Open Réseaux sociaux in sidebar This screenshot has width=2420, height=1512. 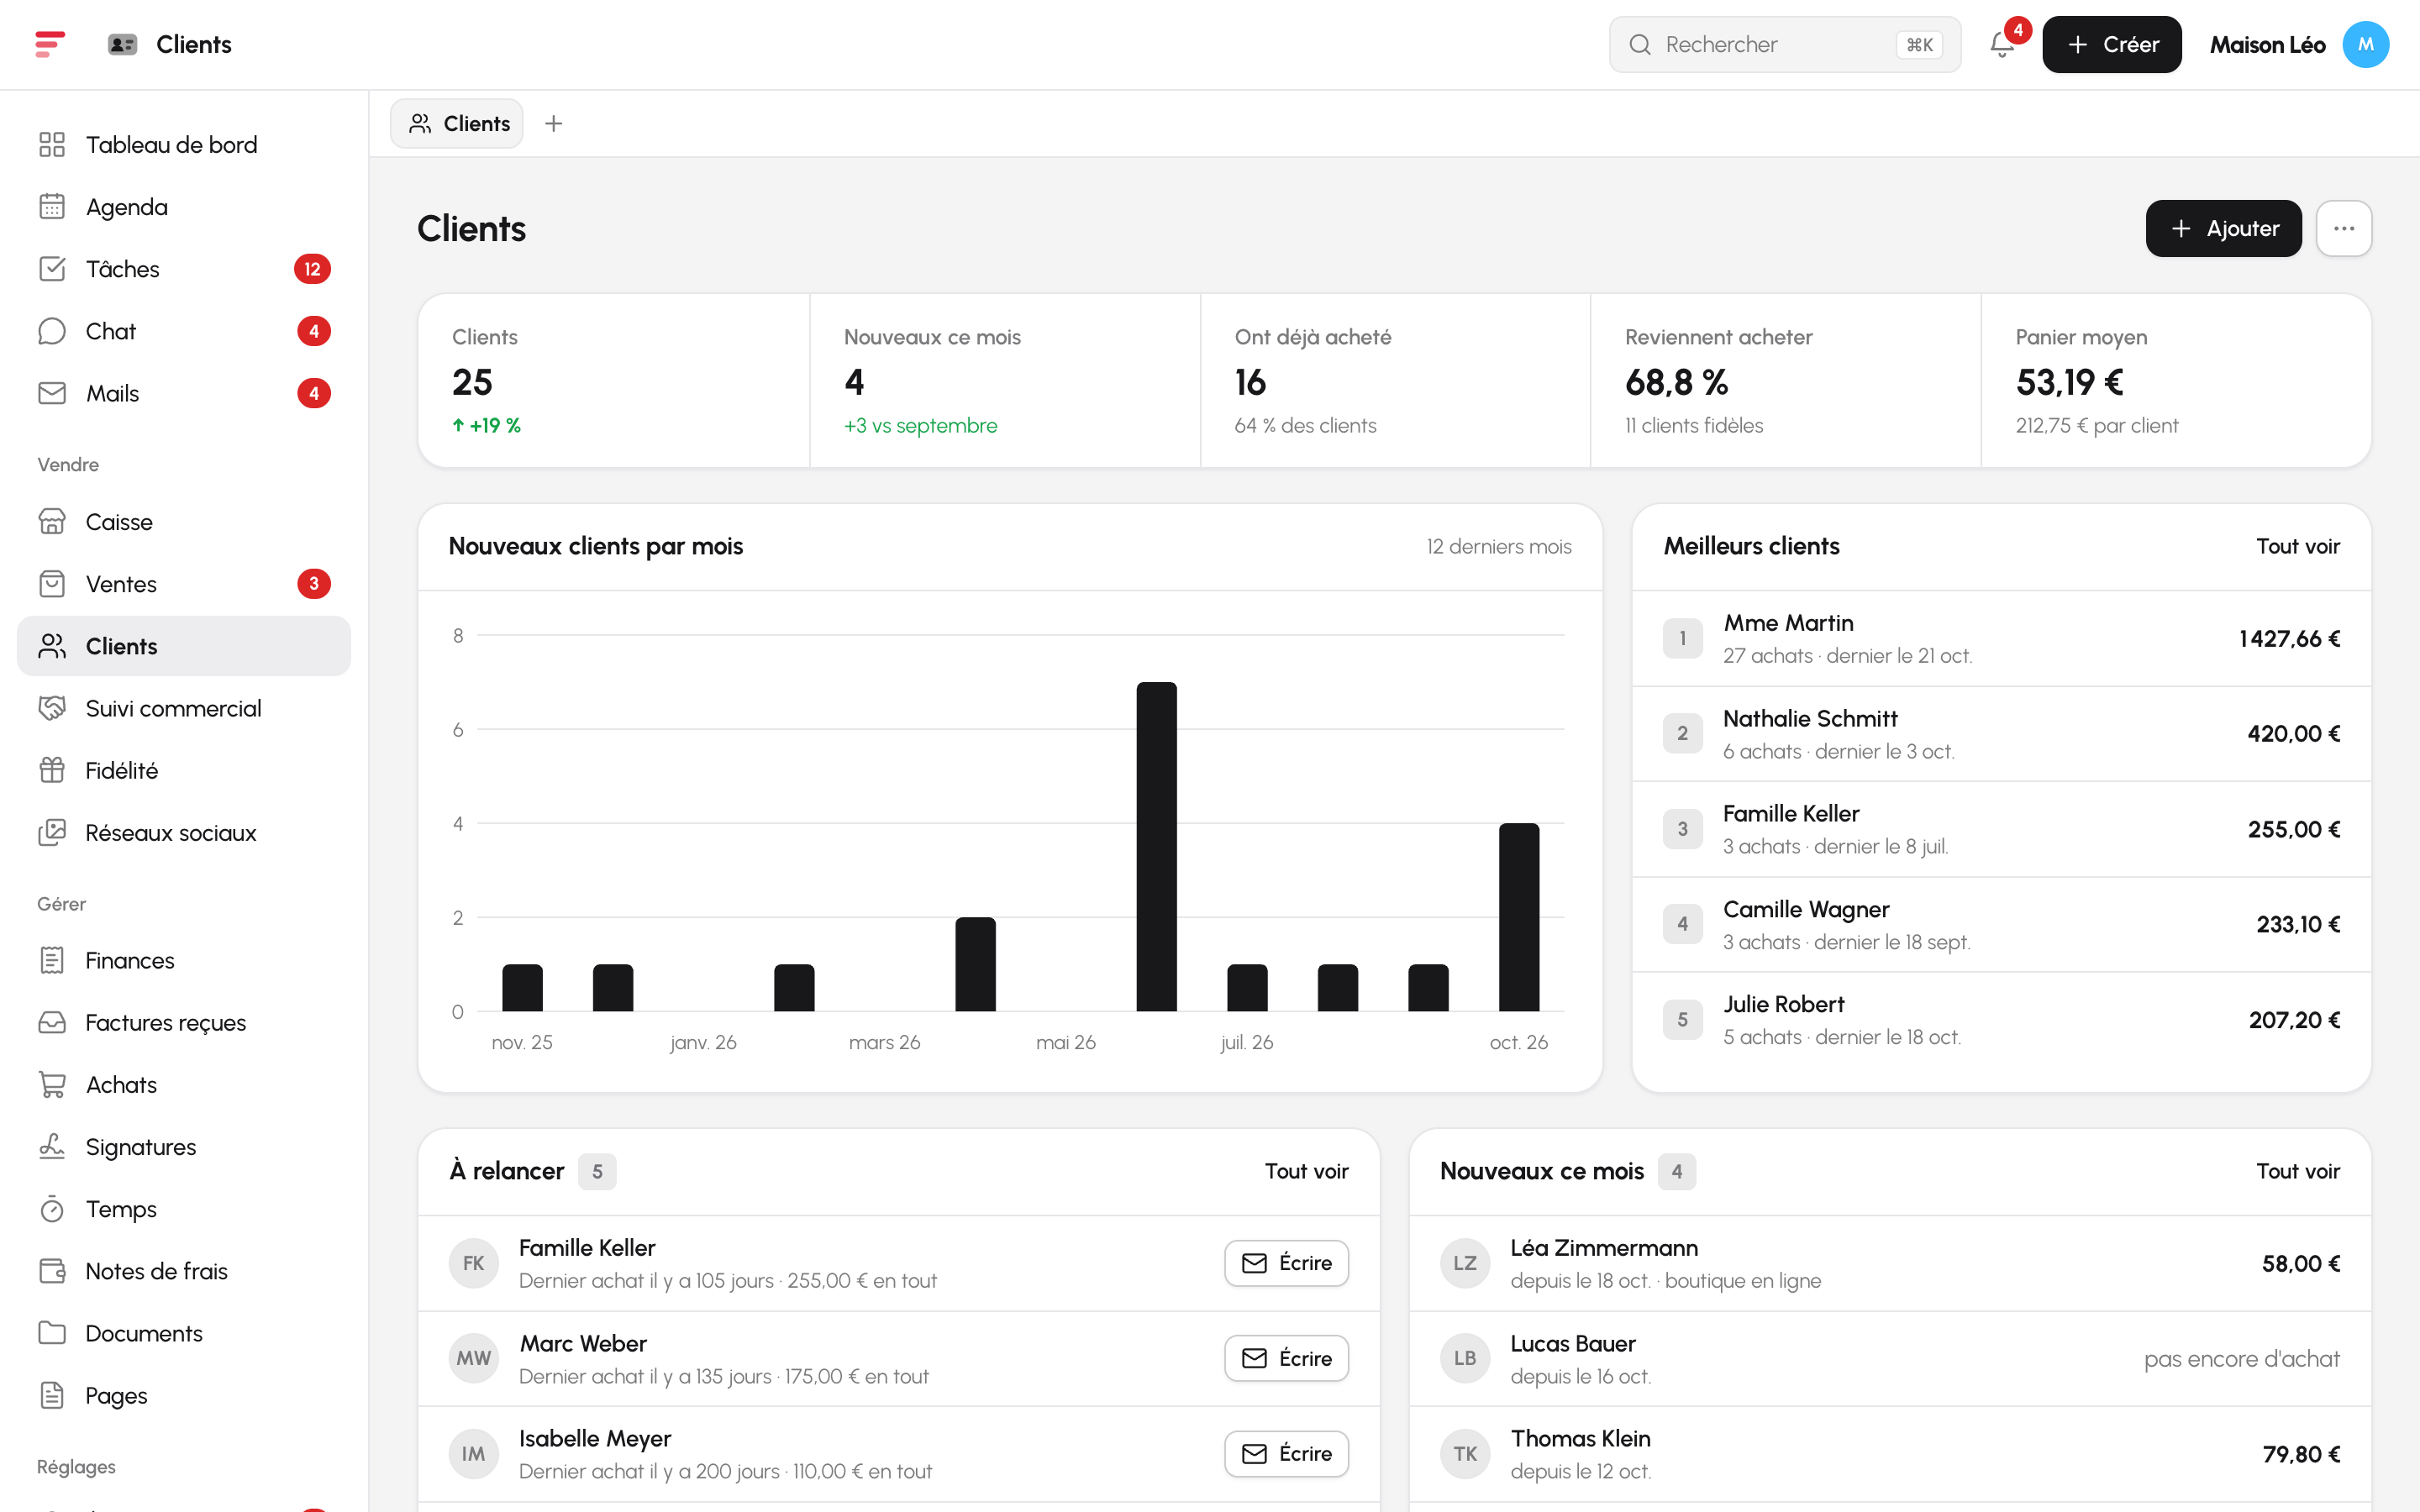(184, 833)
